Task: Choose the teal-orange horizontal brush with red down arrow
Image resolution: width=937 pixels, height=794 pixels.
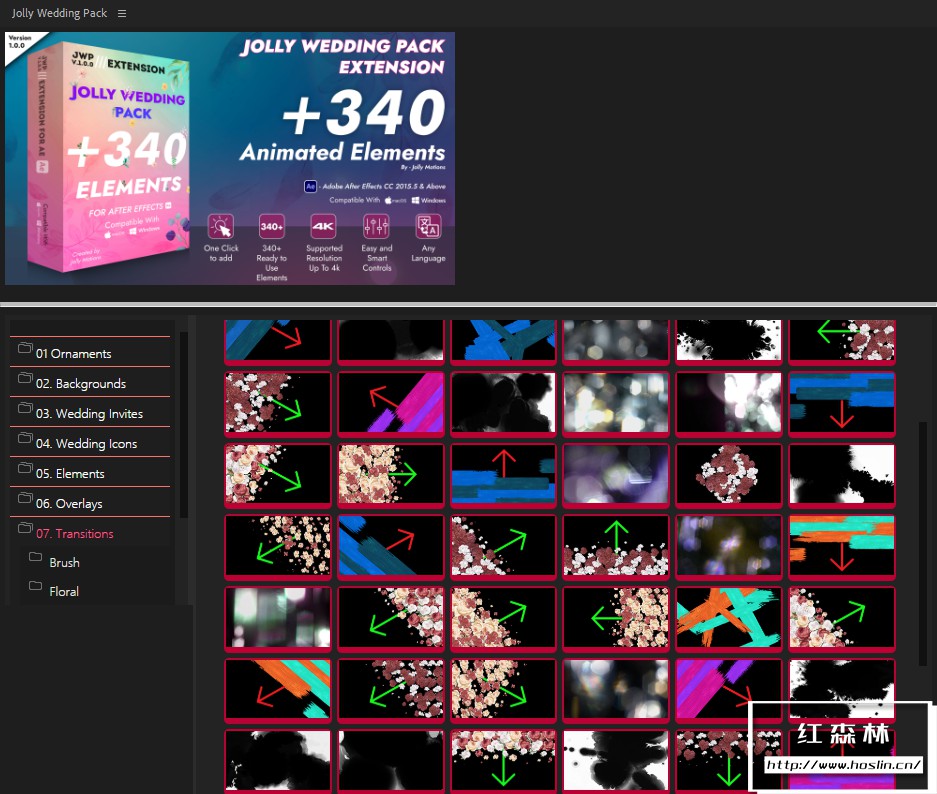Action: coord(841,547)
